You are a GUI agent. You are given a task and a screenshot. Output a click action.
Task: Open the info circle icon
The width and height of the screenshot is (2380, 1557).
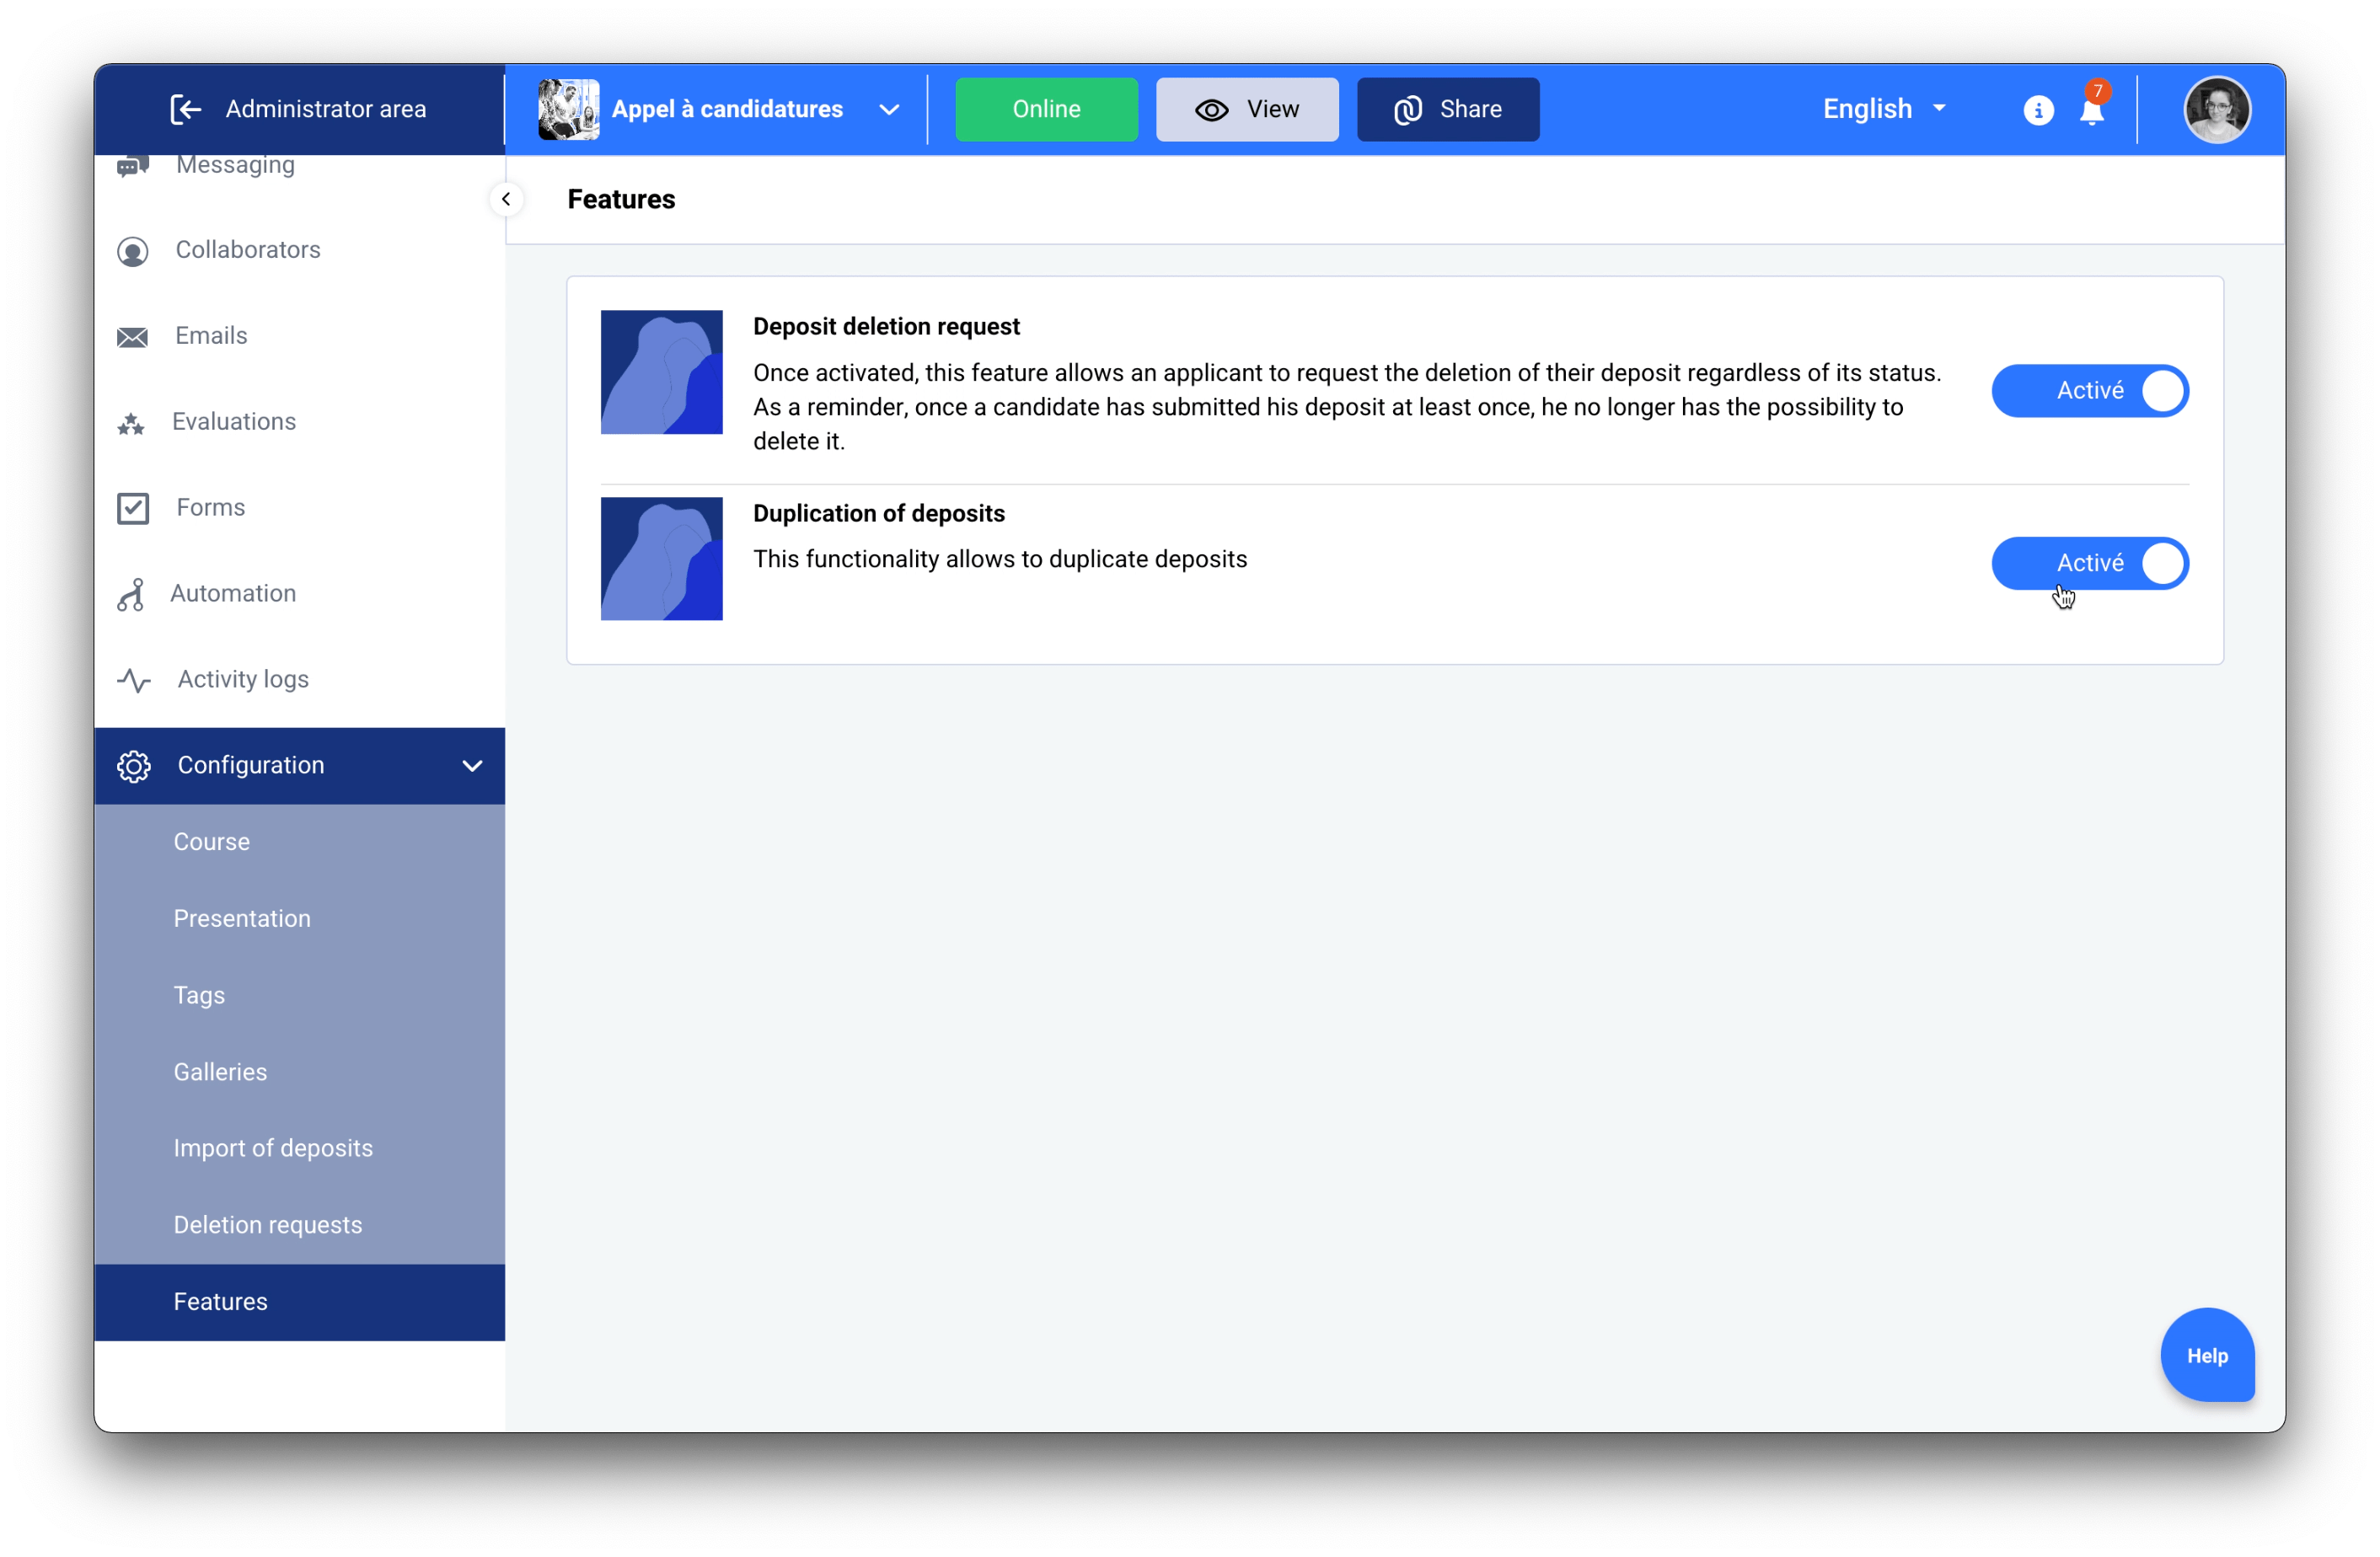pos(2038,110)
